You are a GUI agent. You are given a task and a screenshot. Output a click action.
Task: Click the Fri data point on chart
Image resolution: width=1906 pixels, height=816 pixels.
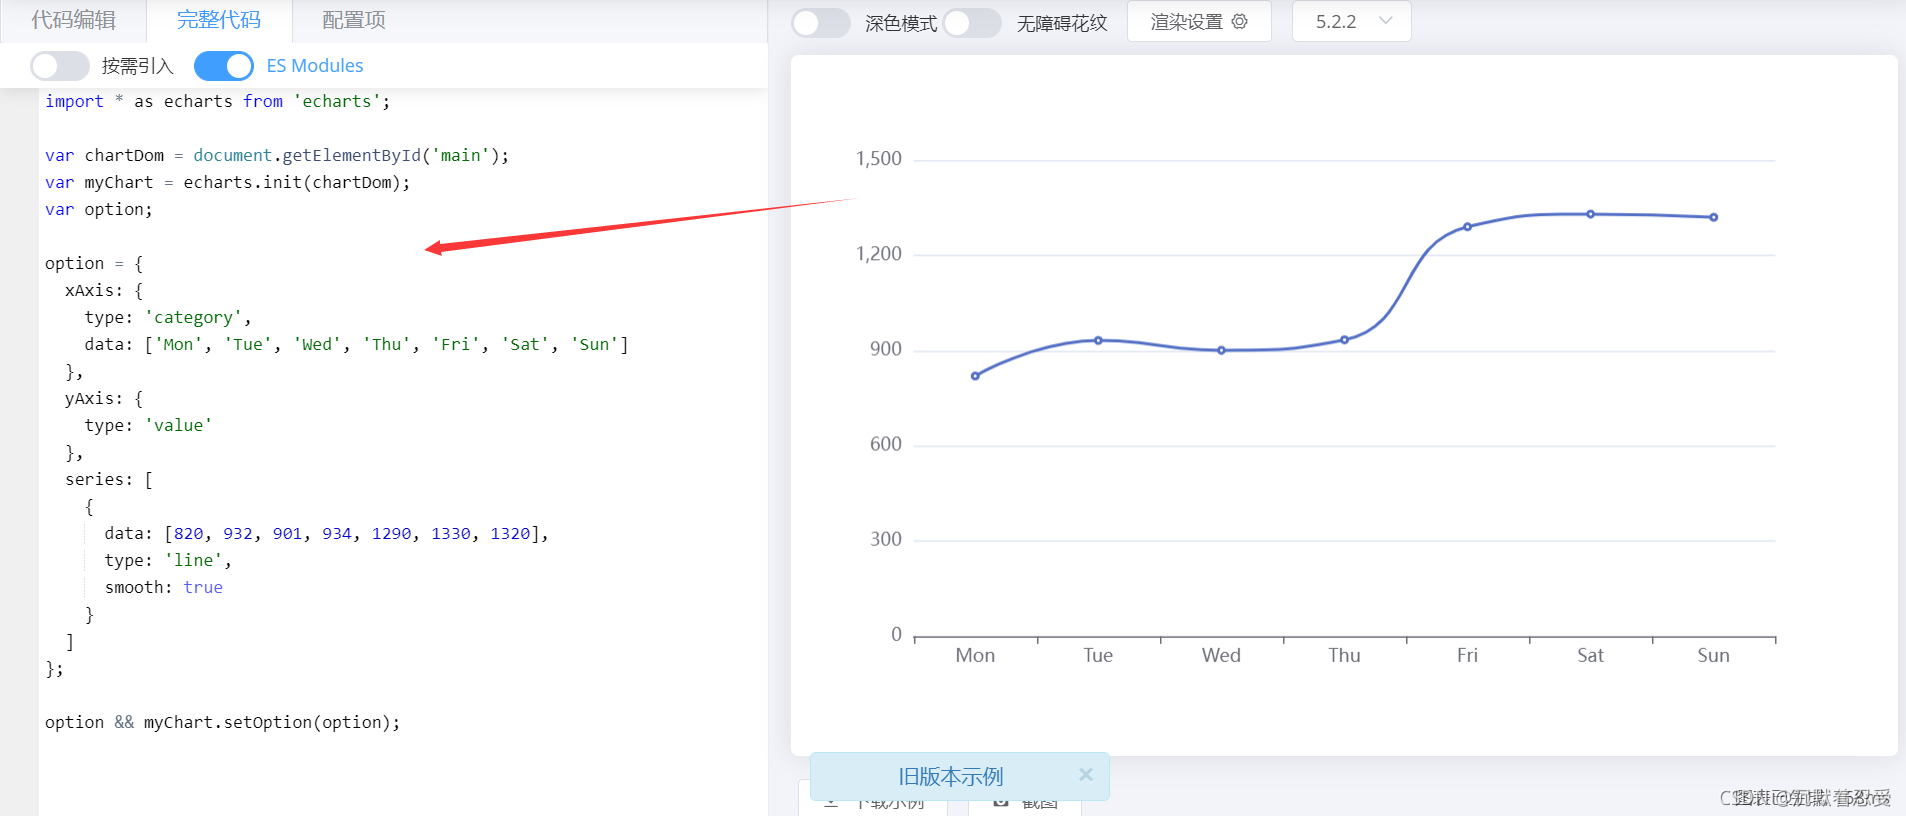(1467, 227)
